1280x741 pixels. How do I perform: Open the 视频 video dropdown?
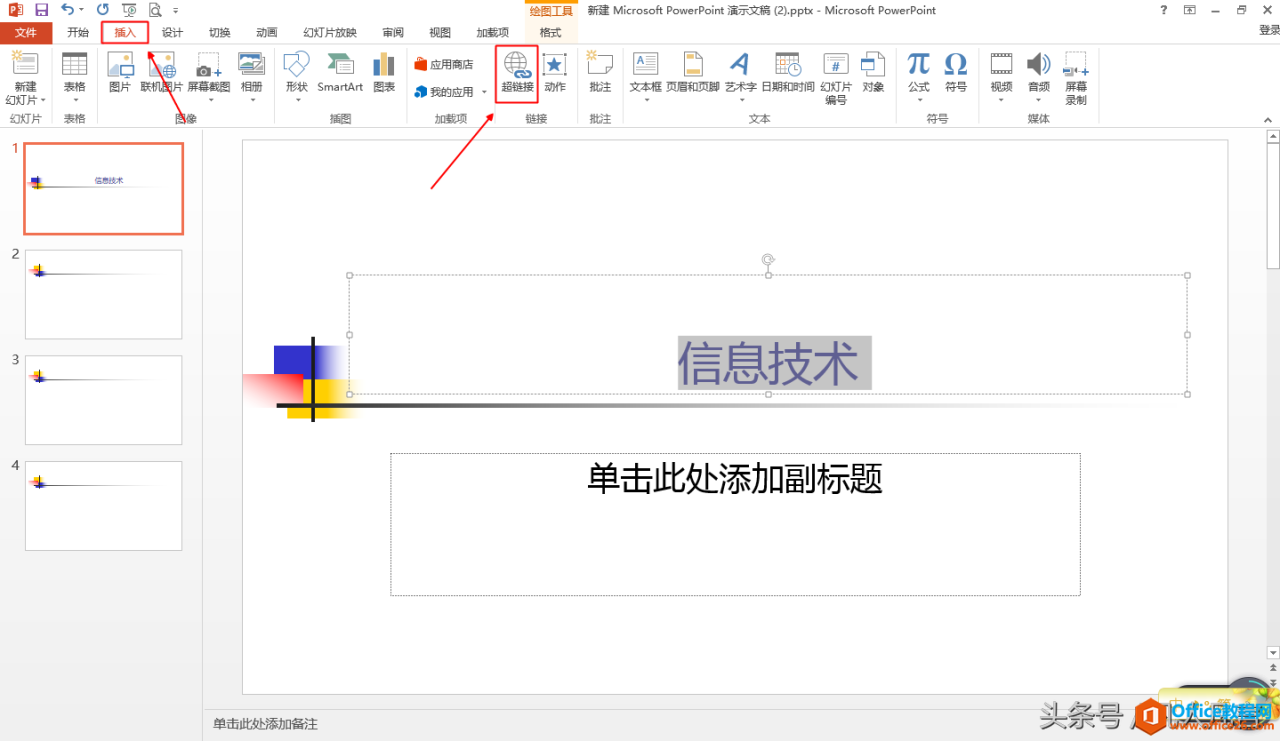tap(1001, 100)
